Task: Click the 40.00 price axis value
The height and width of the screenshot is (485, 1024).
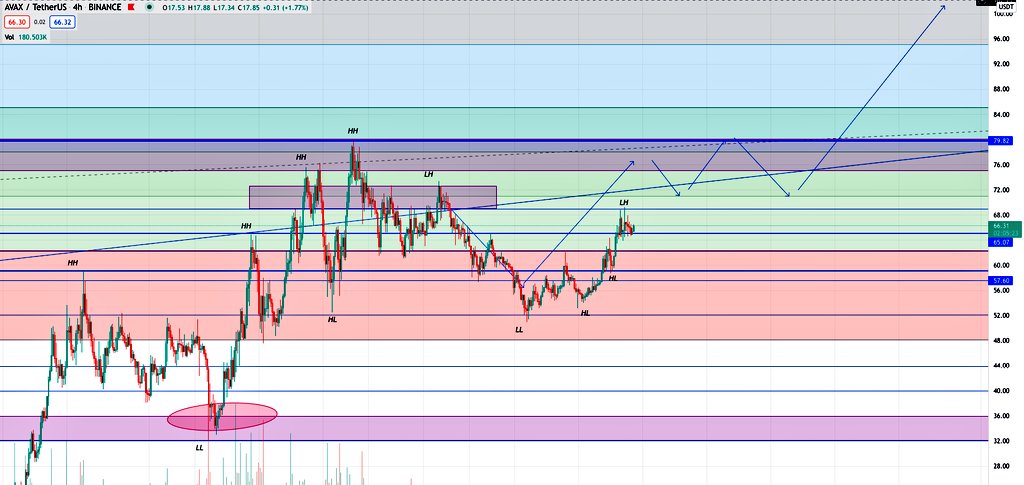Action: click(1002, 391)
